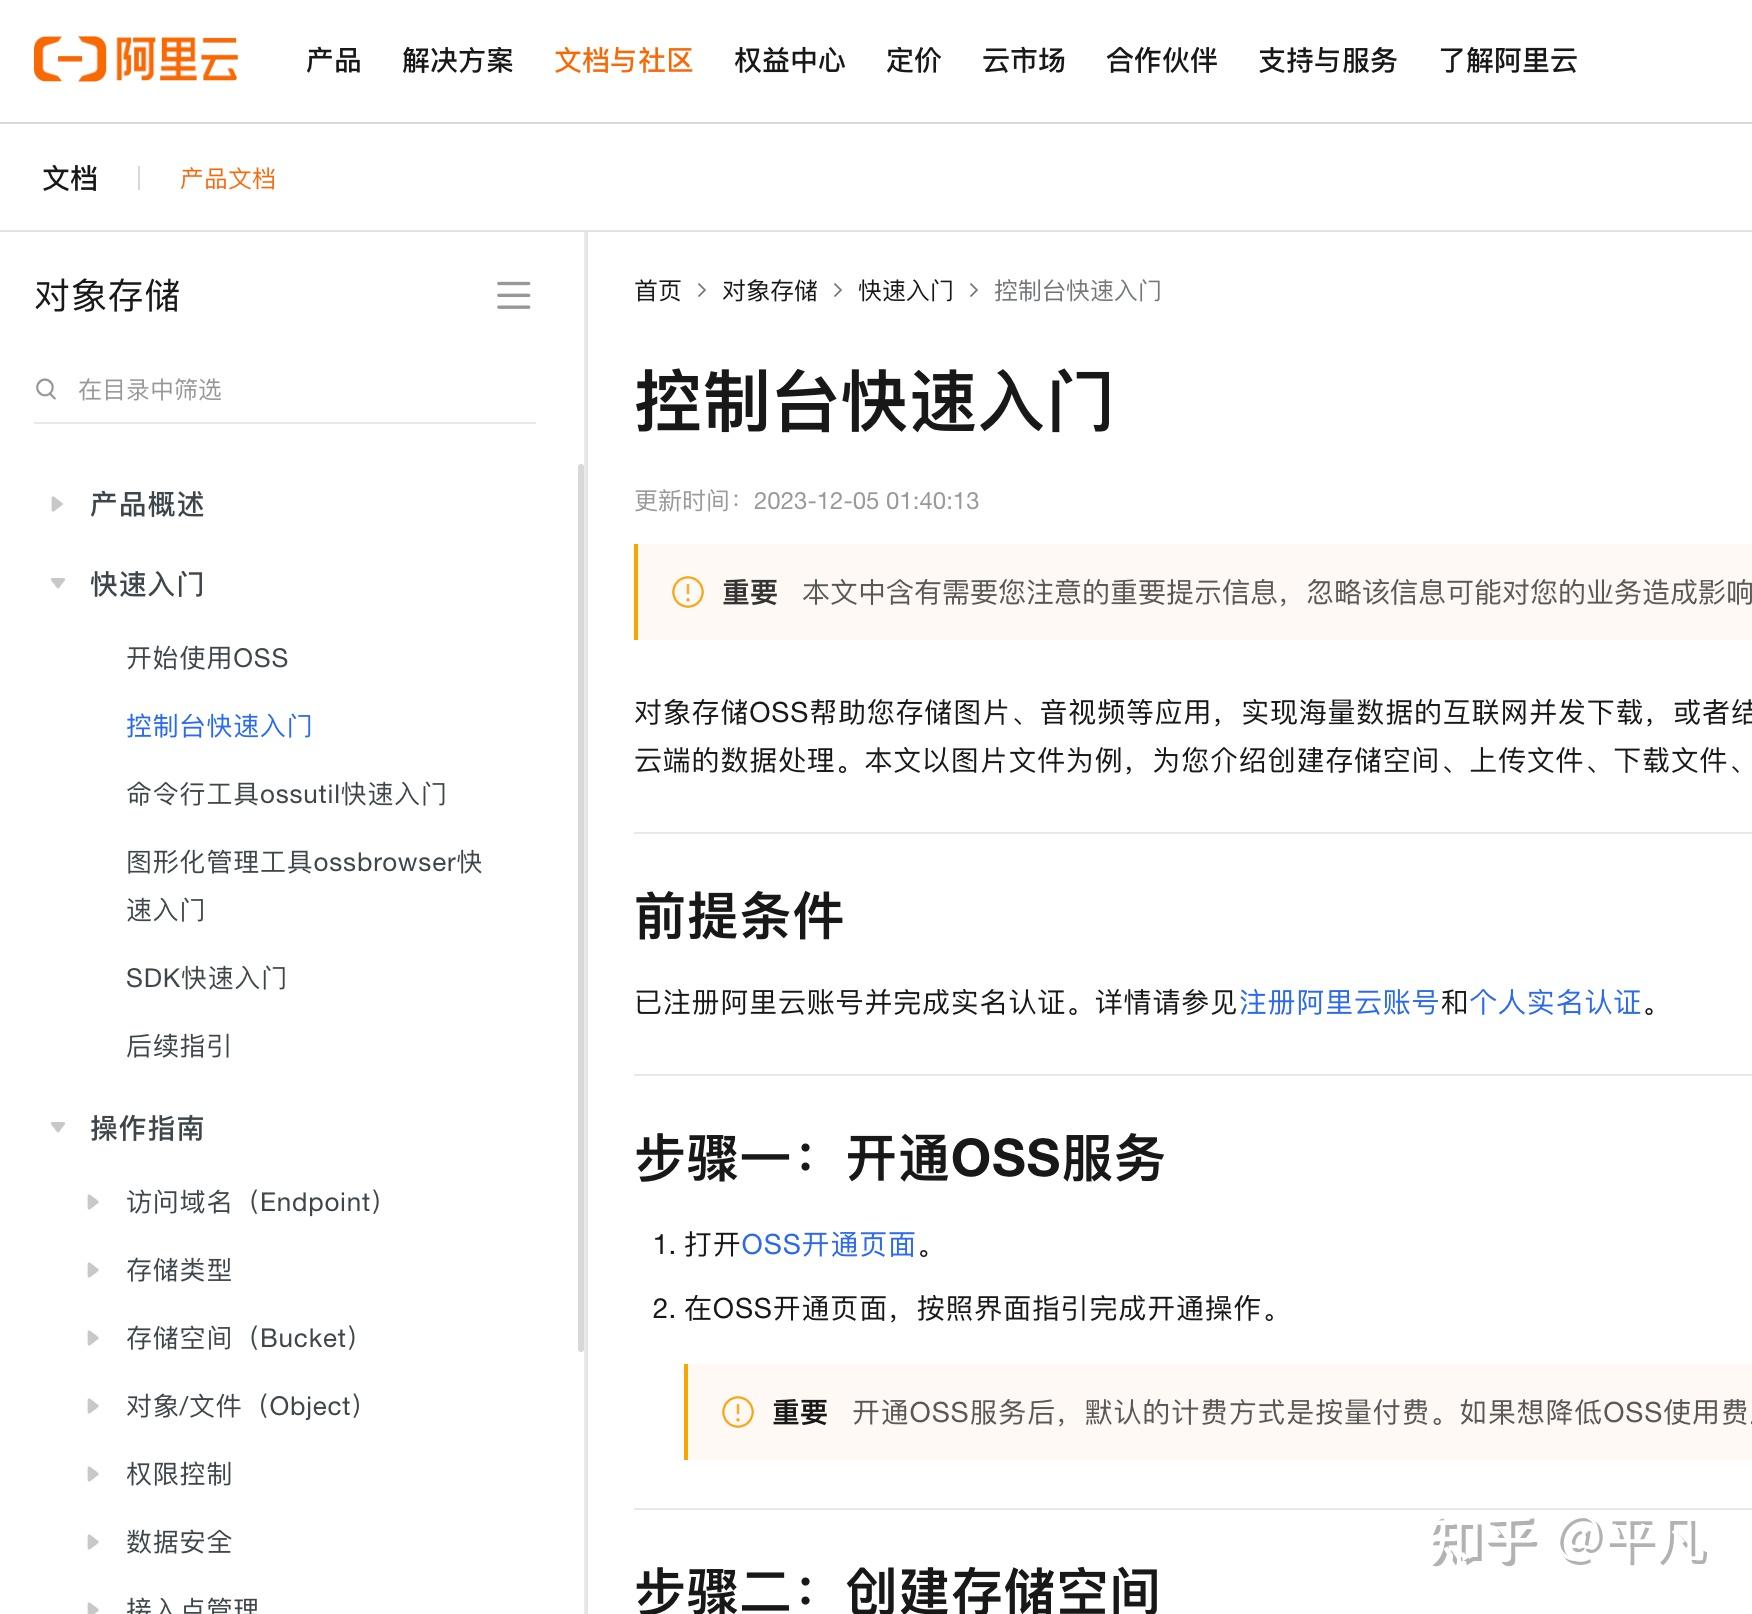Screen dimensions: 1752x1614
Task: Expand the 对象/文件（Object）arrow
Action: tap(93, 1405)
